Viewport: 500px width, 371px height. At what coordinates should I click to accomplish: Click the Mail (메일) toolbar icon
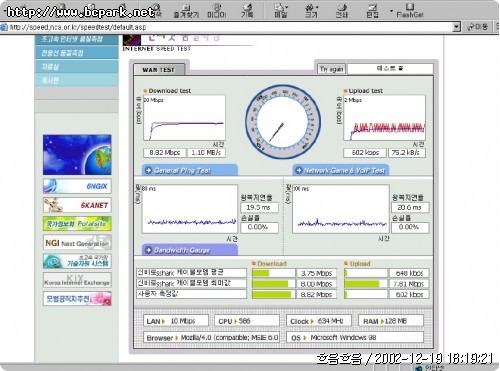[x=280, y=11]
